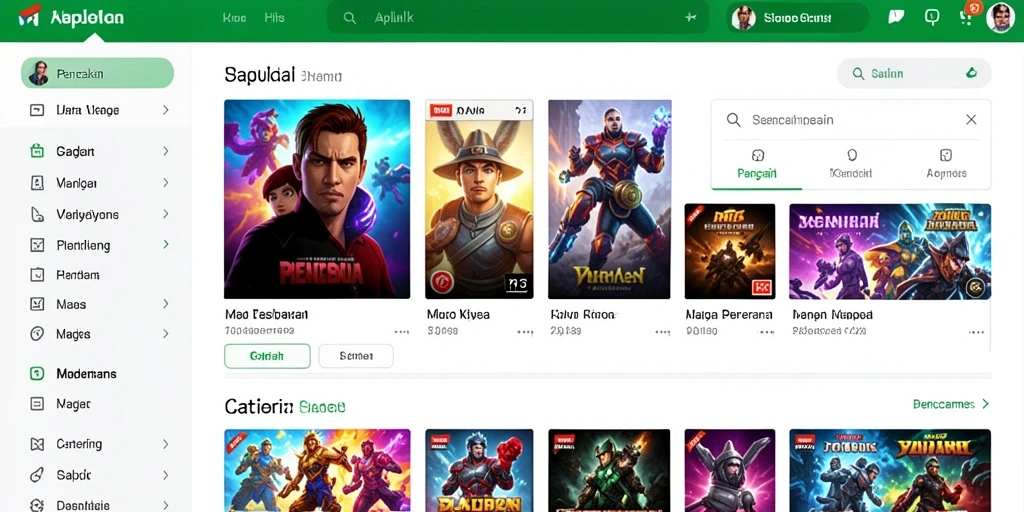
Task: Expand the Sapdc sidebar chevron
Action: point(166,475)
